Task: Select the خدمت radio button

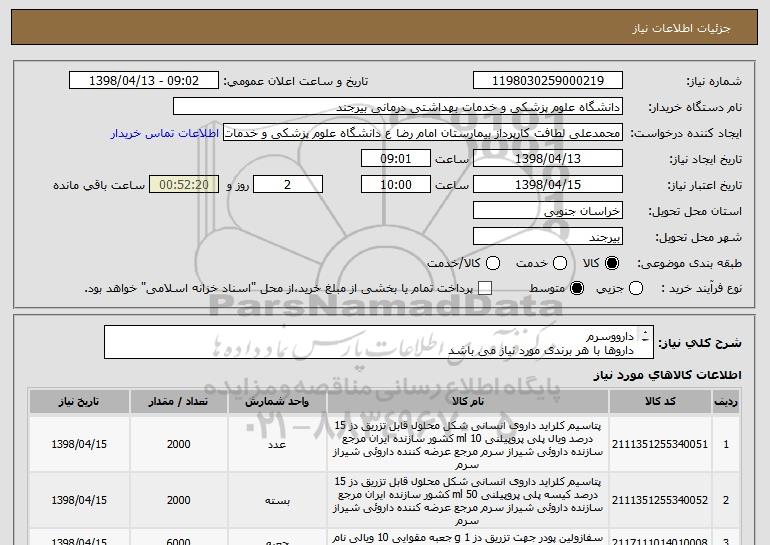Action: [560, 263]
